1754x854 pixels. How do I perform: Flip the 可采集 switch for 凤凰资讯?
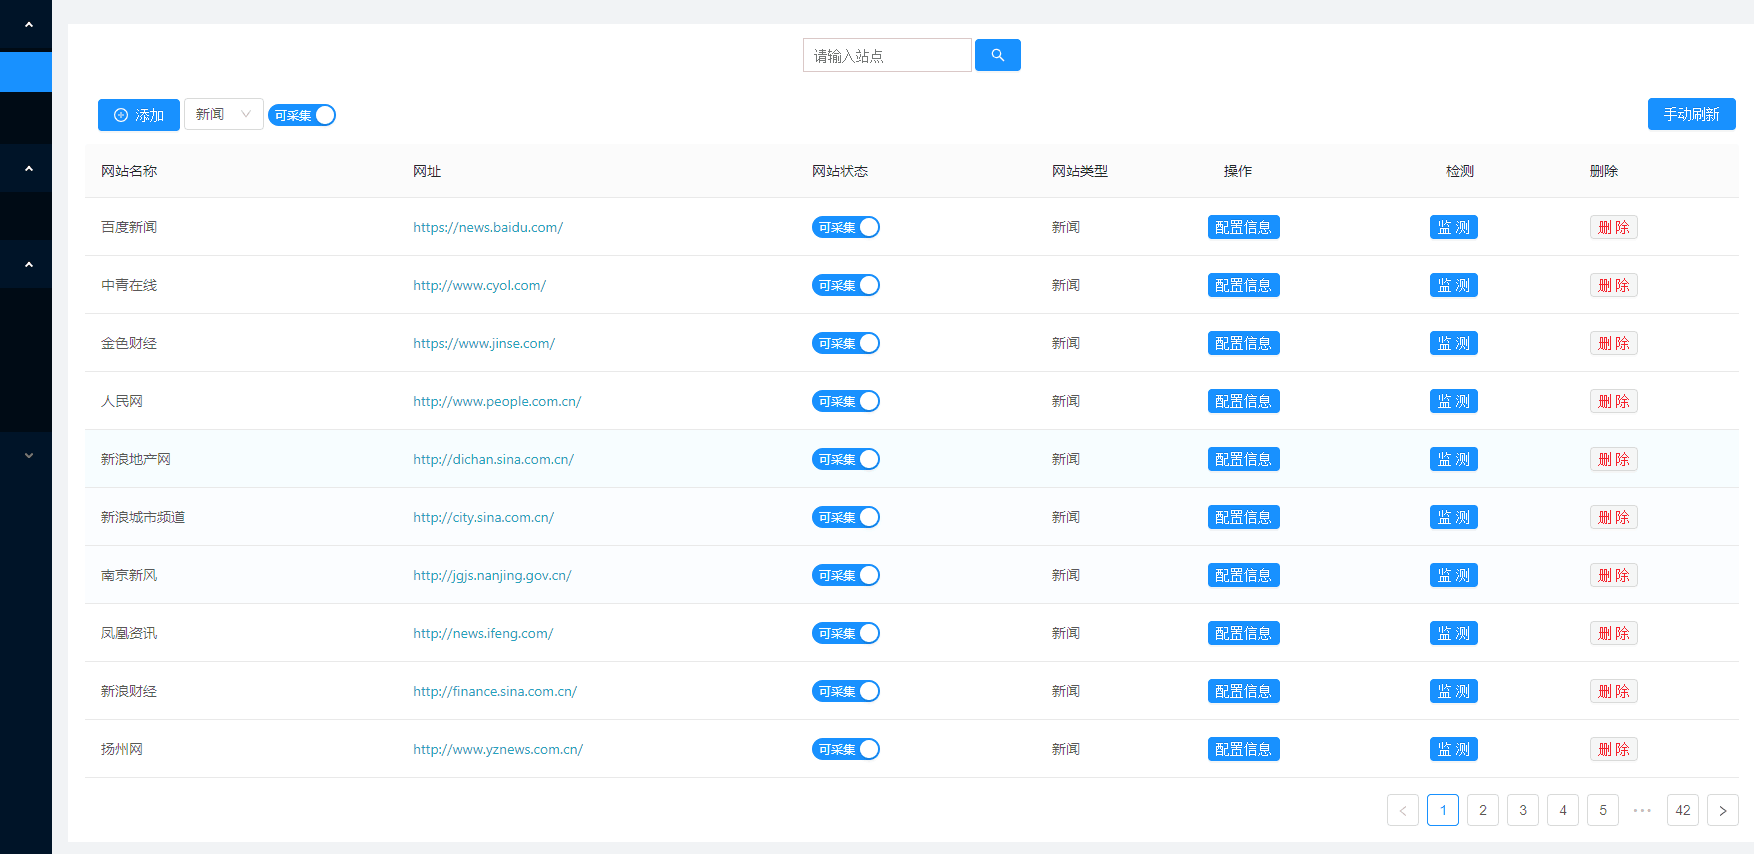click(x=846, y=633)
